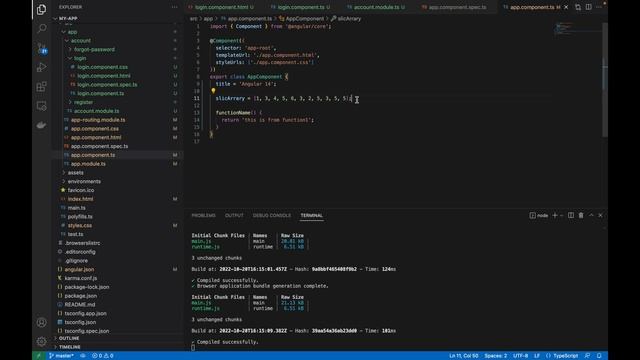The height and width of the screenshot is (360, 640).
Task: Open Explorer views and more actions menu
Action: point(175,7)
